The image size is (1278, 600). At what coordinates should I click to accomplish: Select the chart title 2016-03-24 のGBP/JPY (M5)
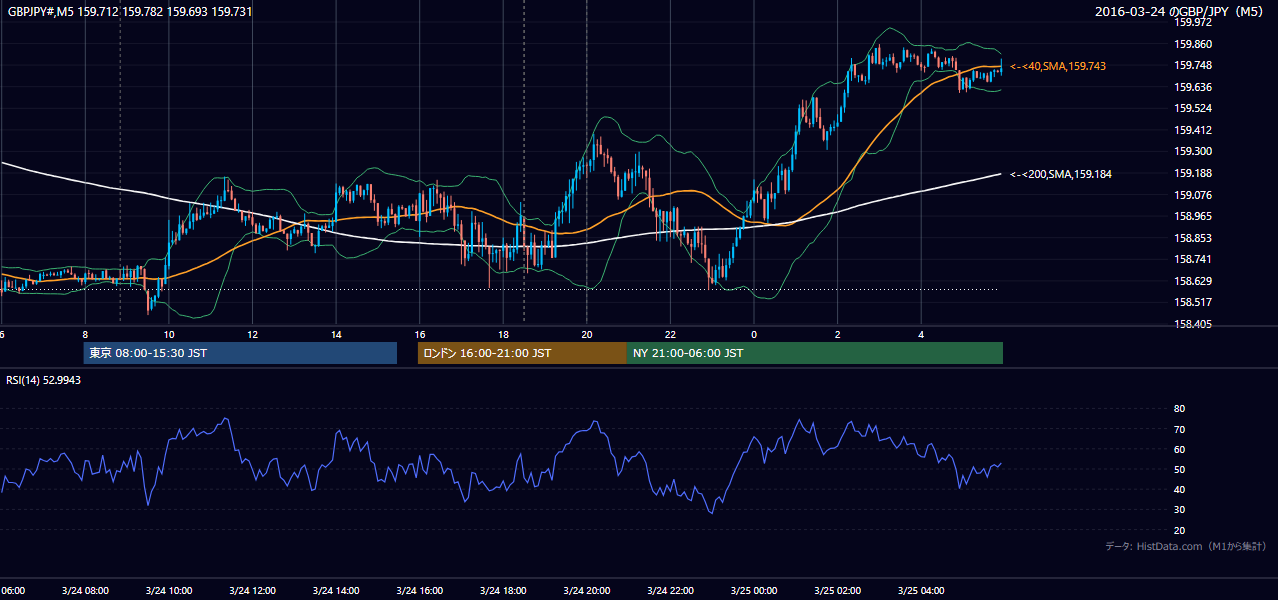1181,12
